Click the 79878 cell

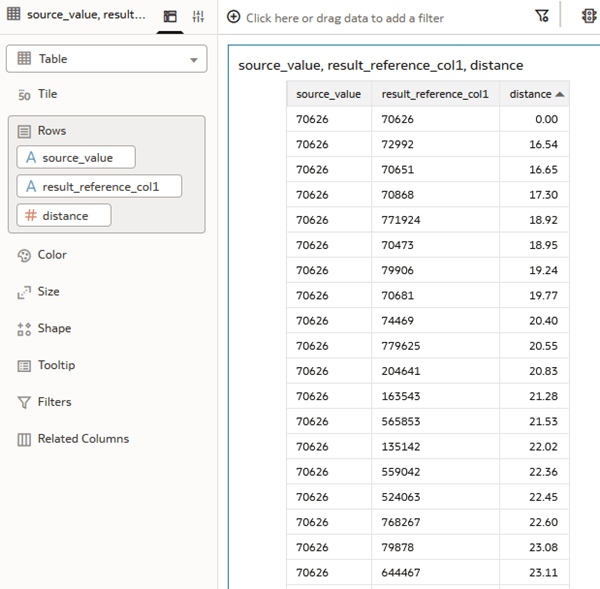click(435, 547)
